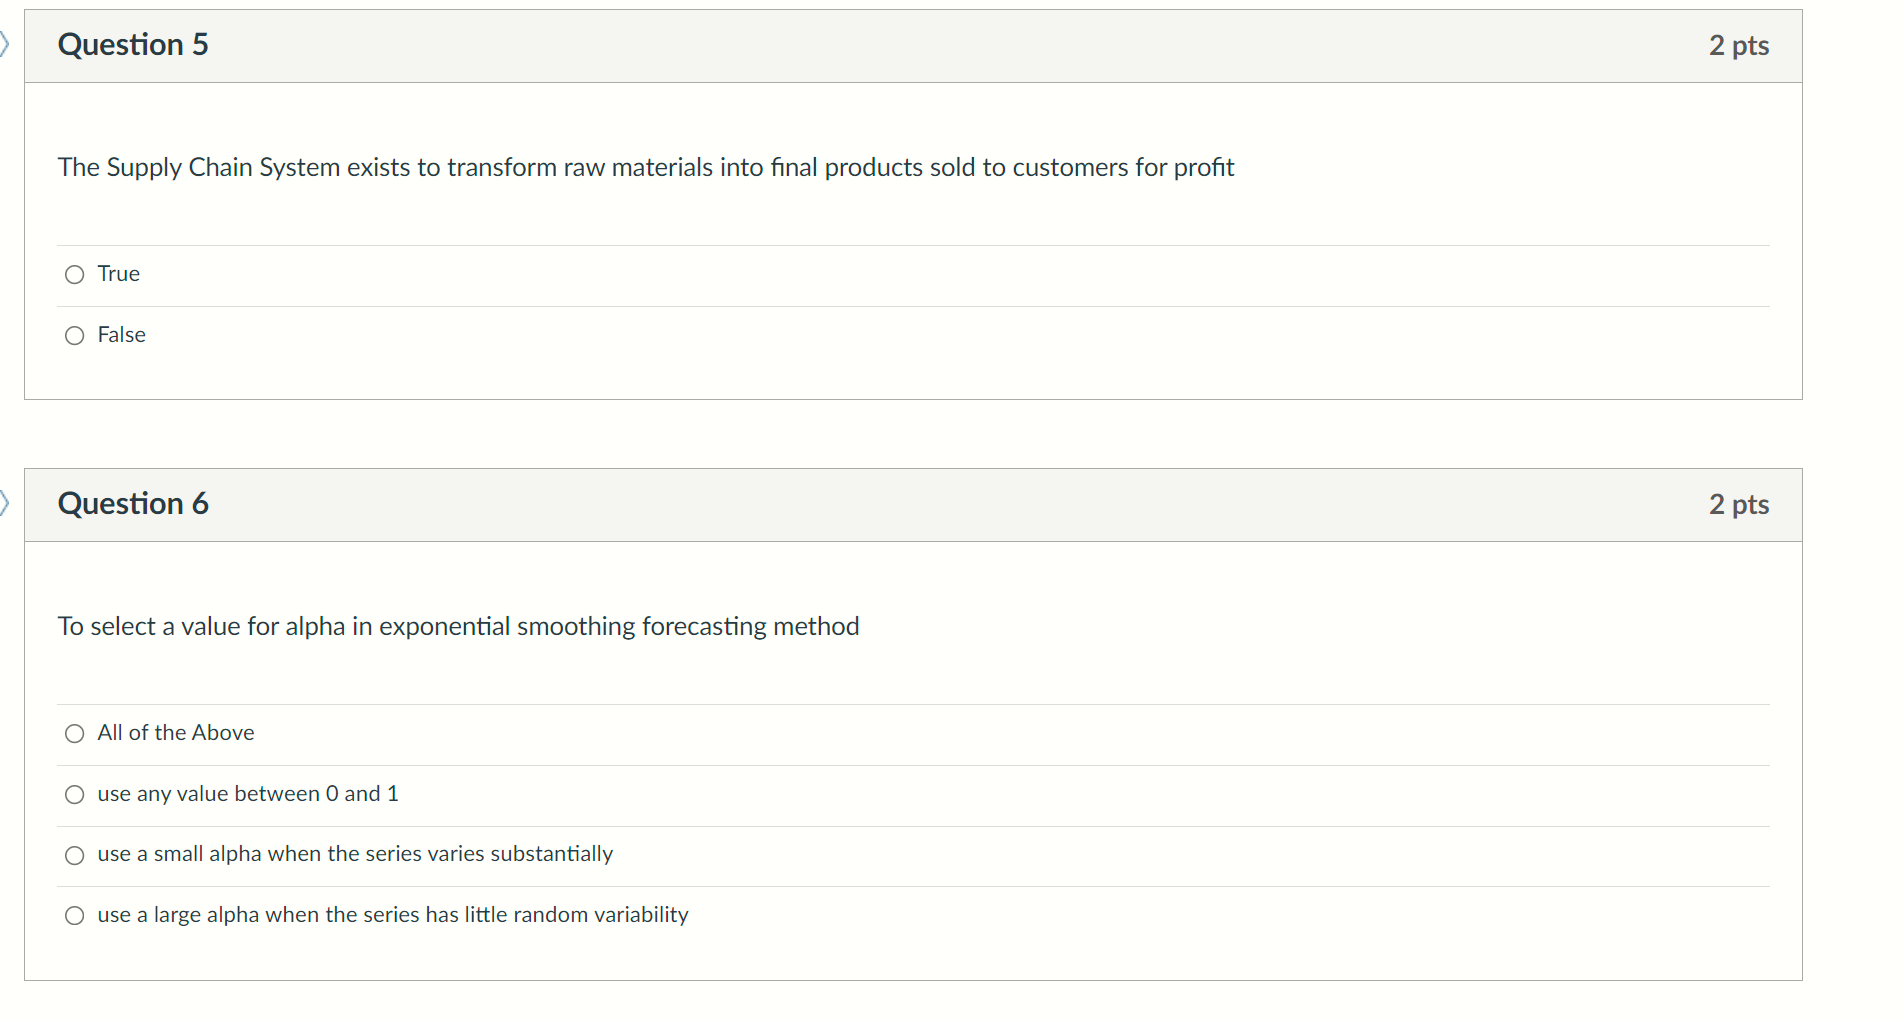Screen dimensions: 1903x1020
Task: Click the Question 5 bookmark to mark for review
Action: tap(4, 44)
